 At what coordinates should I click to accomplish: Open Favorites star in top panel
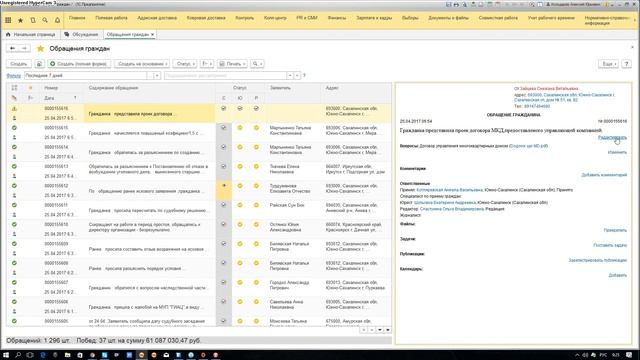tap(20, 20)
